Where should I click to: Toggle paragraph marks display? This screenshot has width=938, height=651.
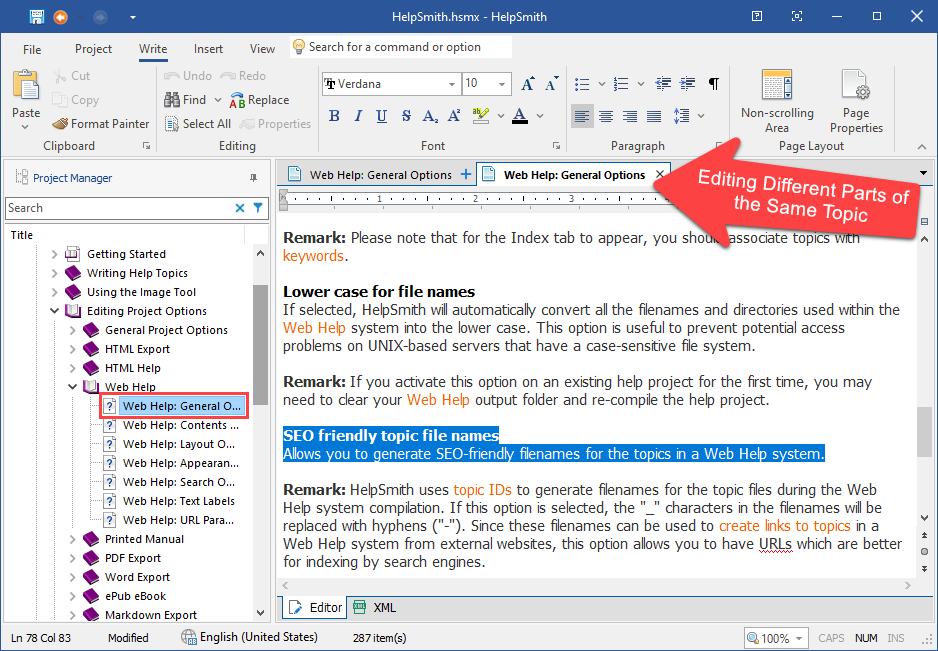(714, 84)
